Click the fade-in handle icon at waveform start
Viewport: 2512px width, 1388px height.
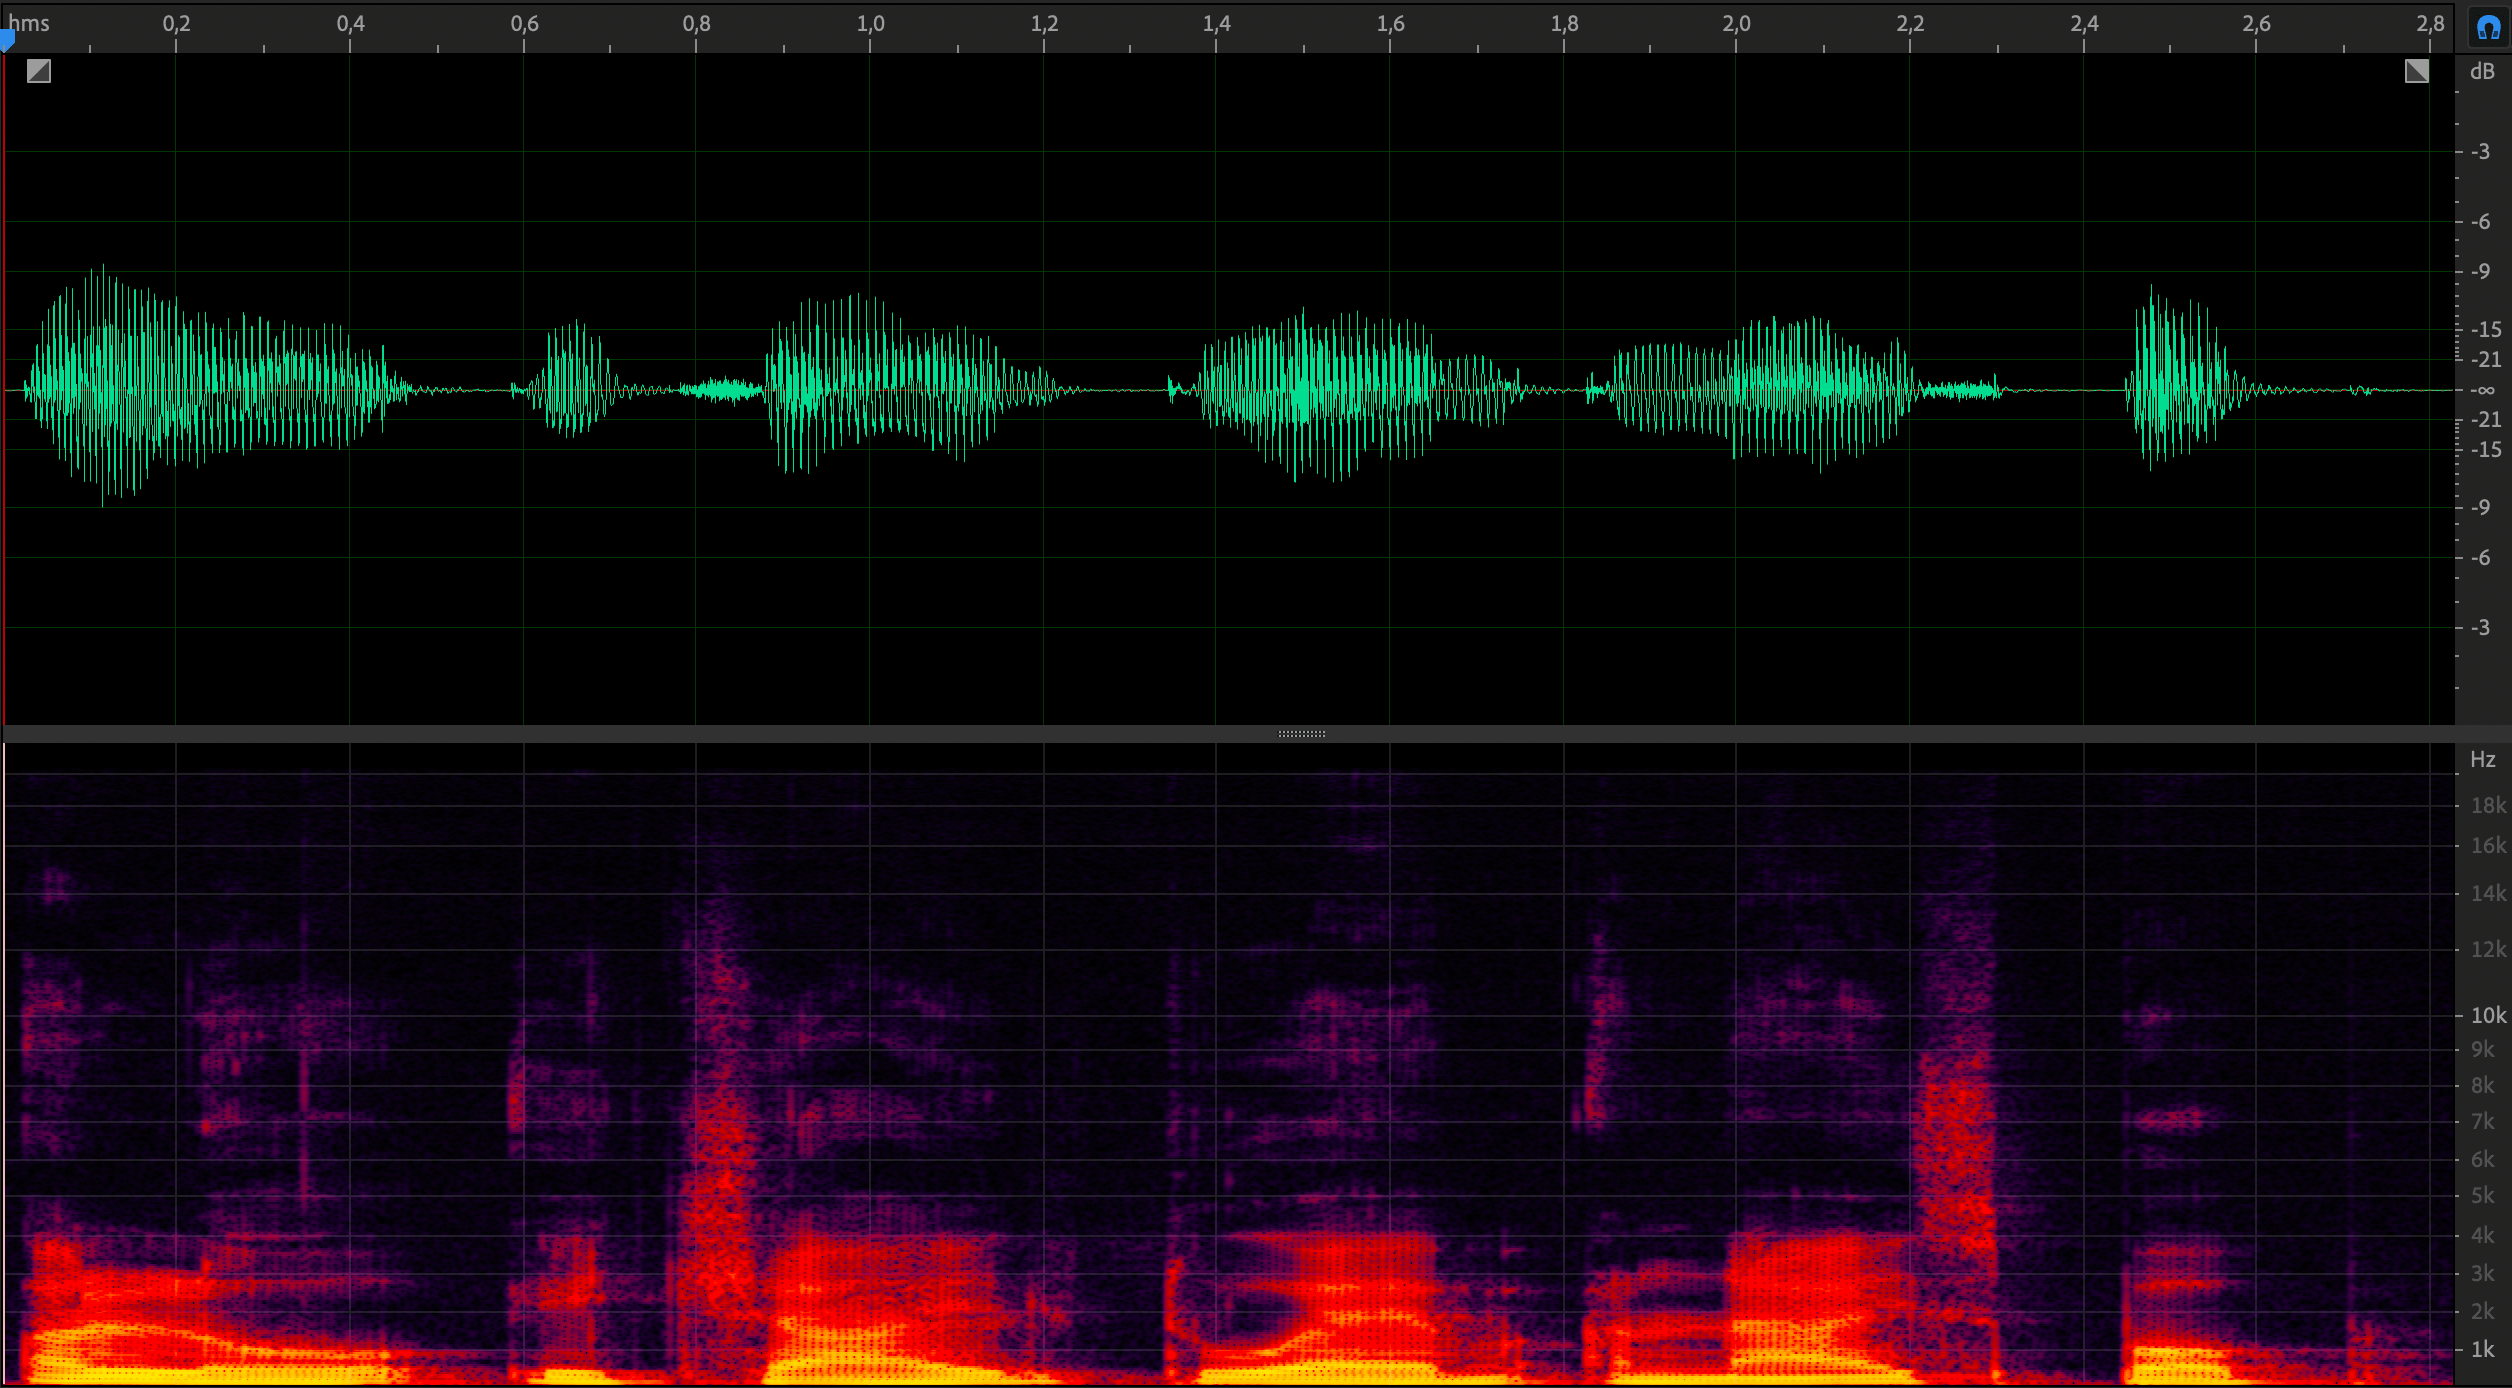point(39,71)
